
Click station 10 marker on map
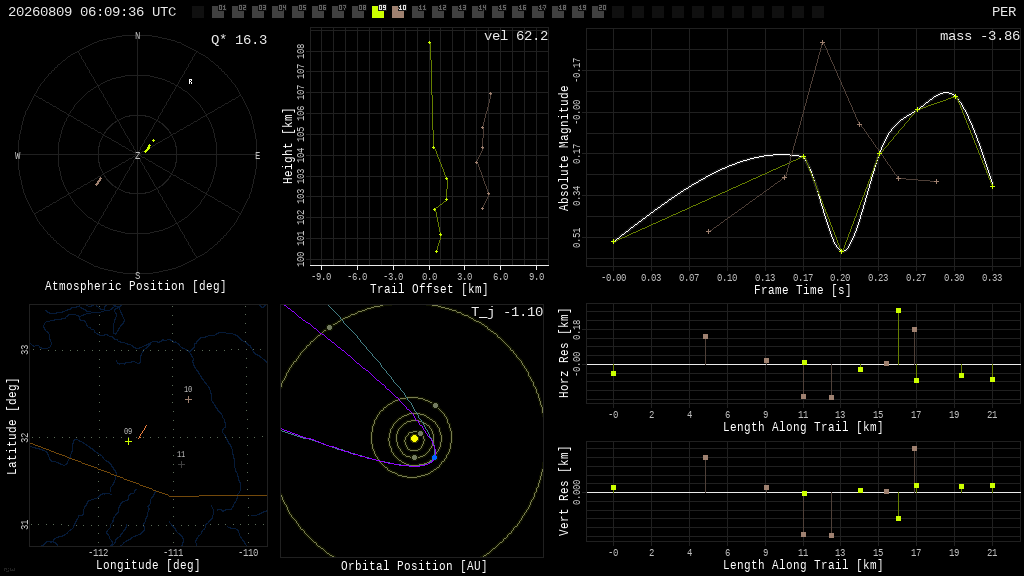[x=189, y=399]
